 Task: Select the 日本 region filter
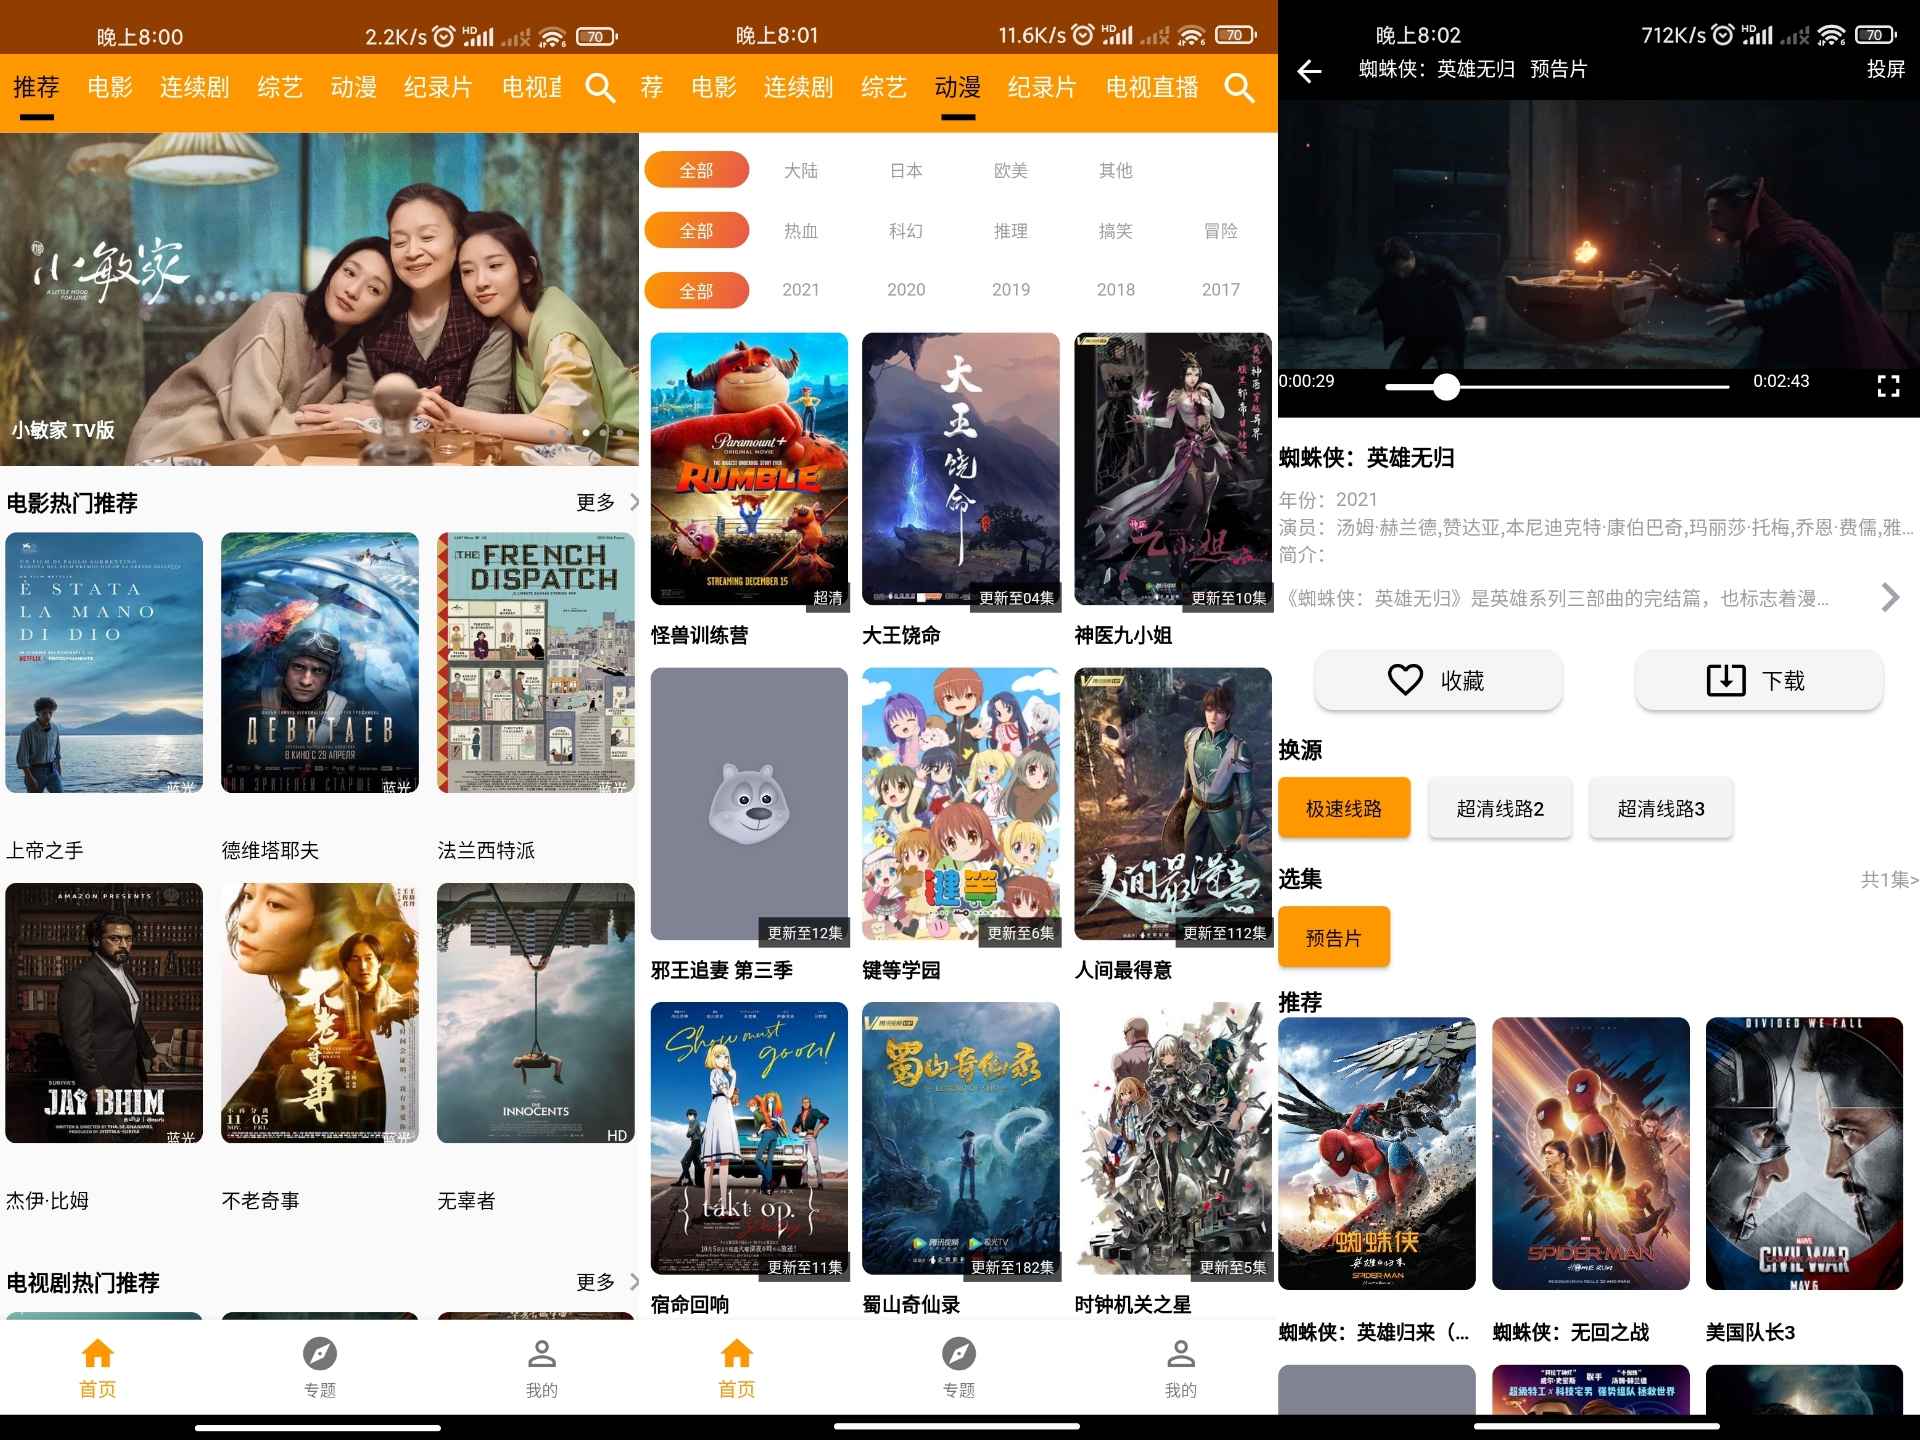tap(906, 171)
